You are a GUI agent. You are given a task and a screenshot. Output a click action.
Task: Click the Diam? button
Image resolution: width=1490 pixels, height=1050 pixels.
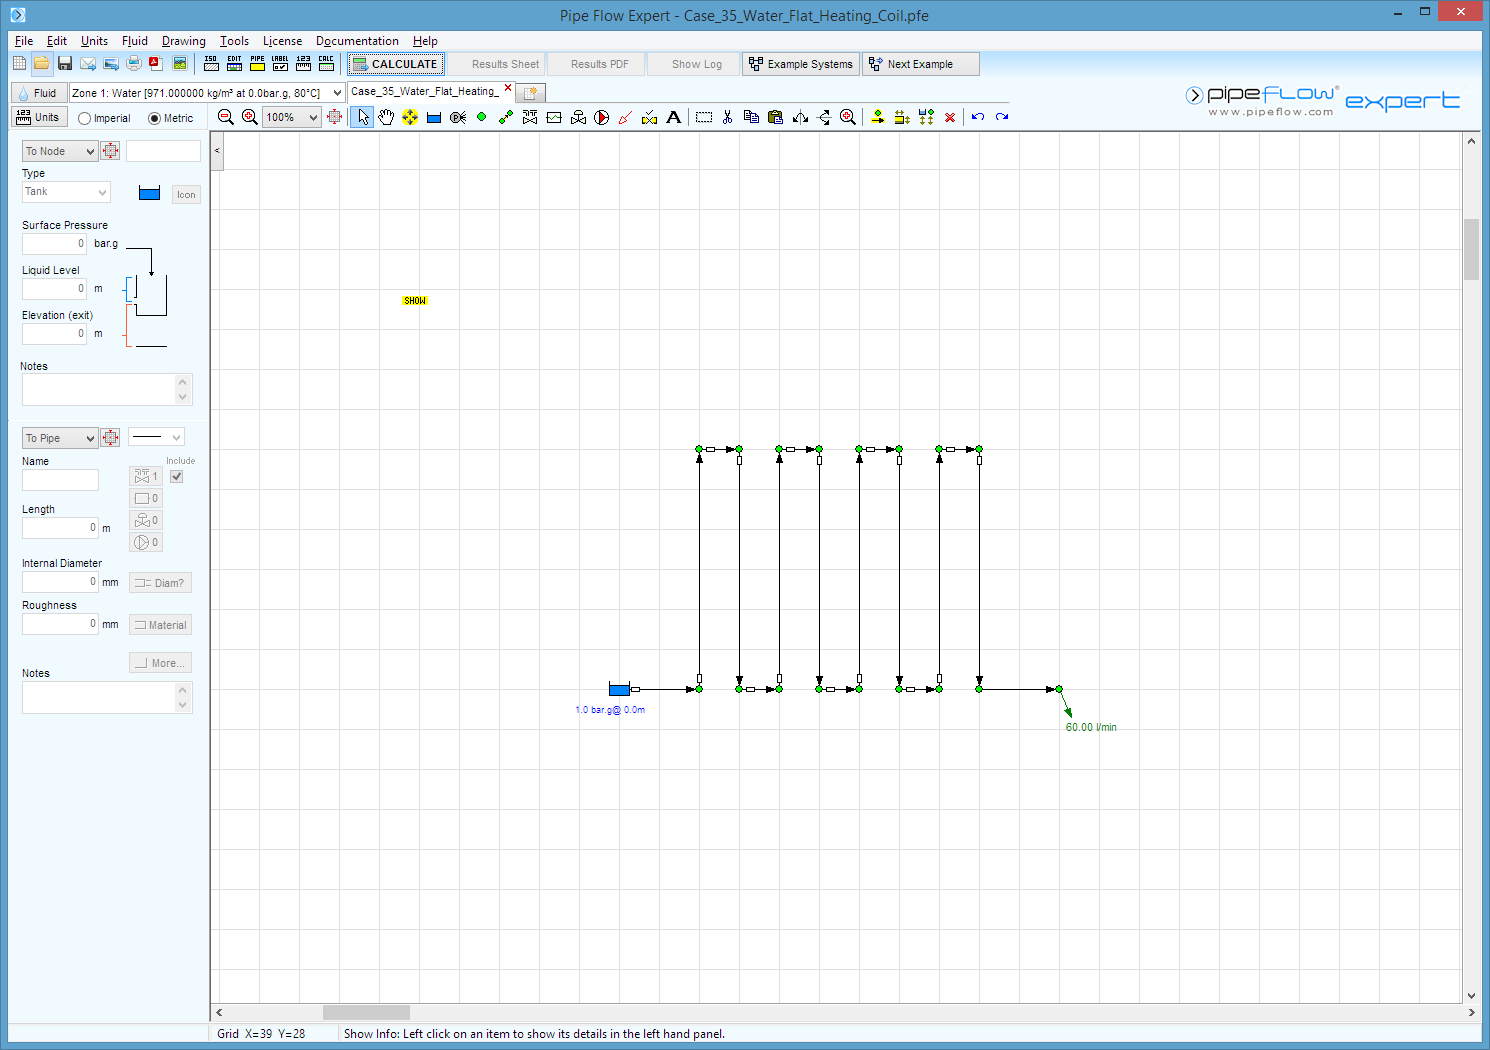click(160, 583)
